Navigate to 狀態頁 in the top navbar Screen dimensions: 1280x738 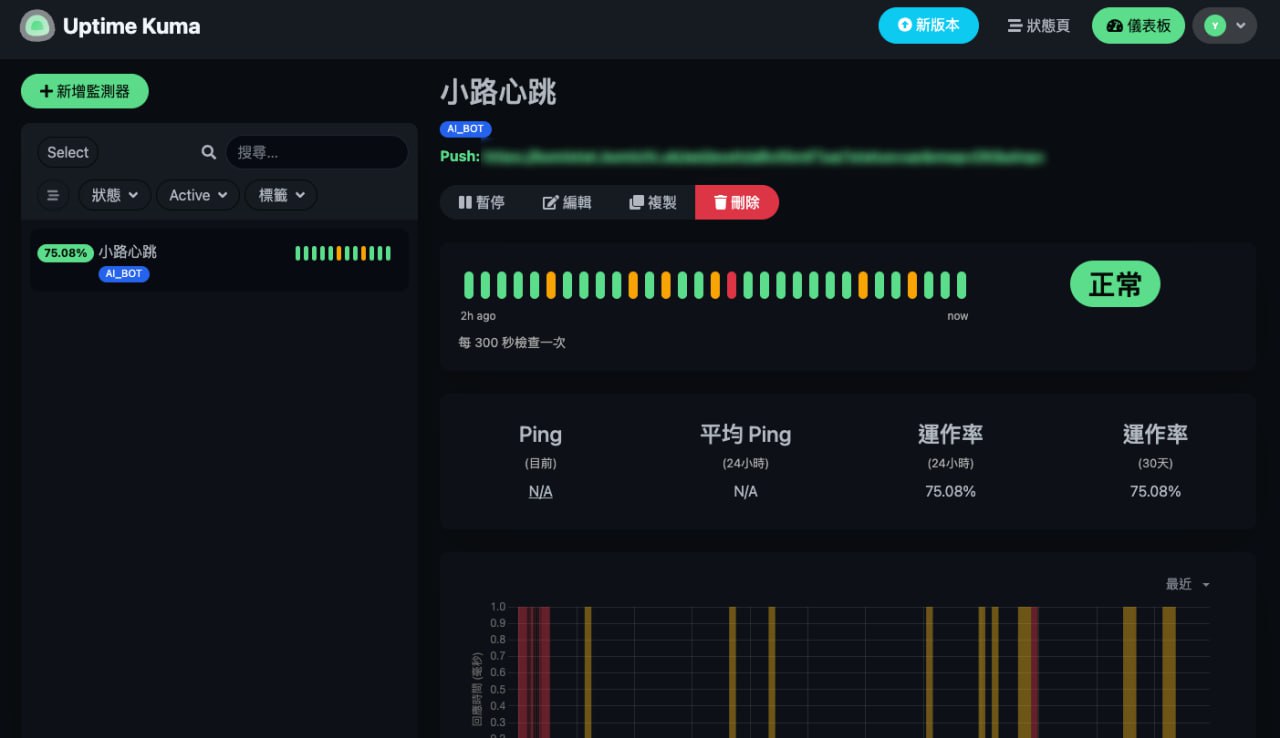click(x=1037, y=26)
